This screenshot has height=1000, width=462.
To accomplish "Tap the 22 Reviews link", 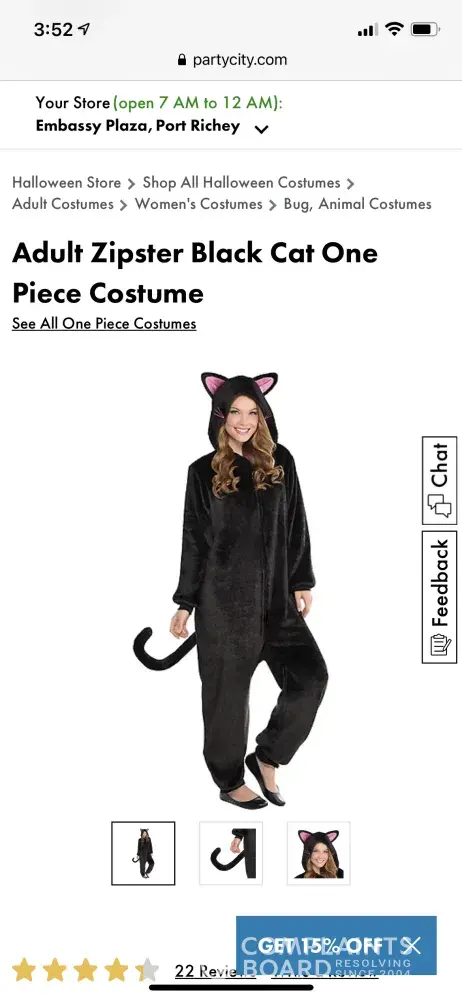I will (205, 971).
